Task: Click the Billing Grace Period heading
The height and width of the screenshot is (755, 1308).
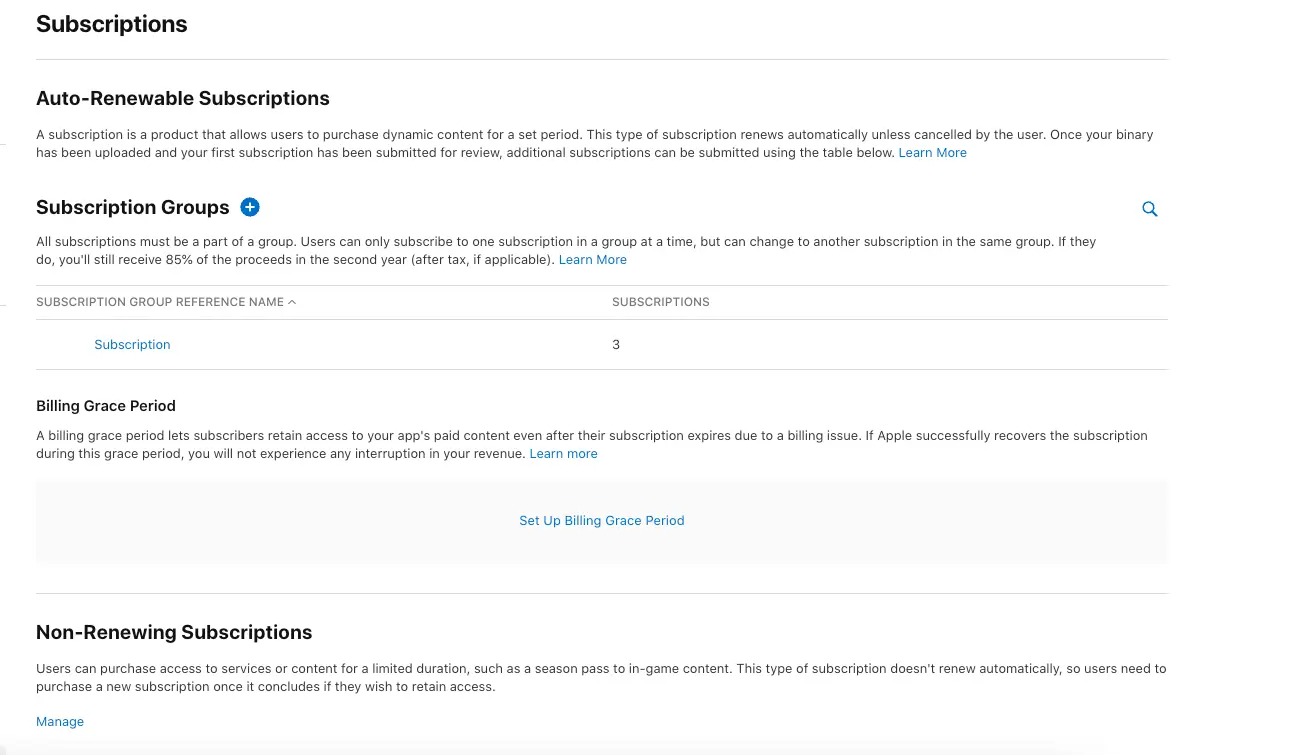Action: (x=105, y=406)
